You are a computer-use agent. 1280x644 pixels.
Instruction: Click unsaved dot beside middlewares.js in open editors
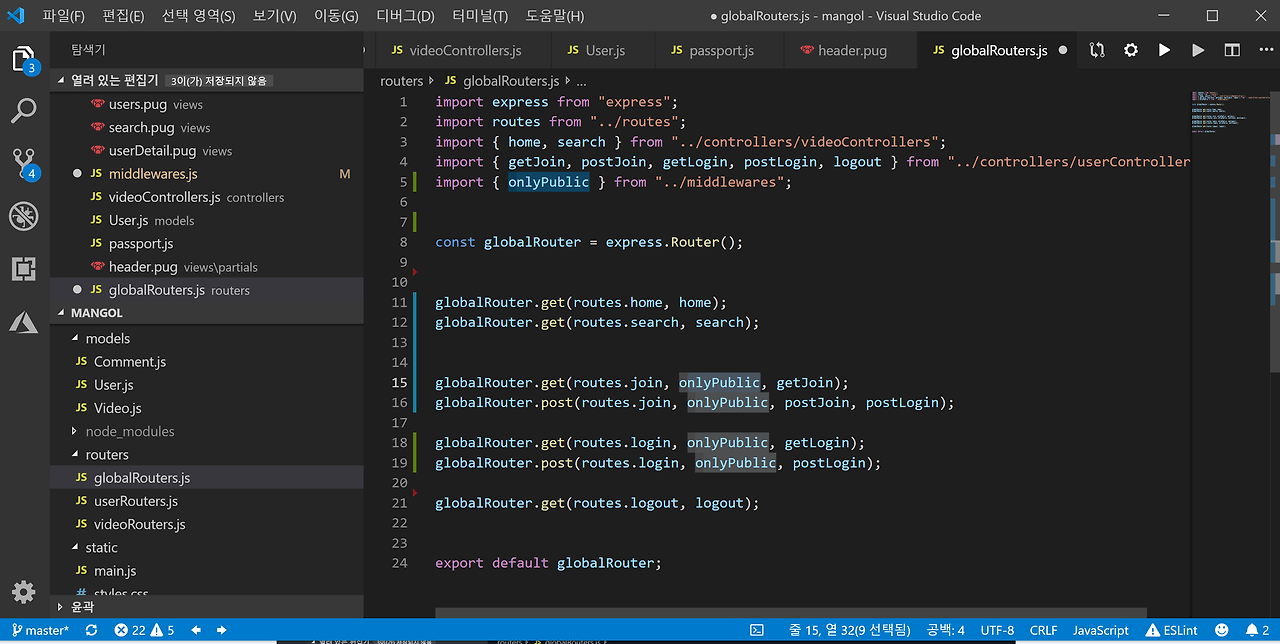point(77,174)
